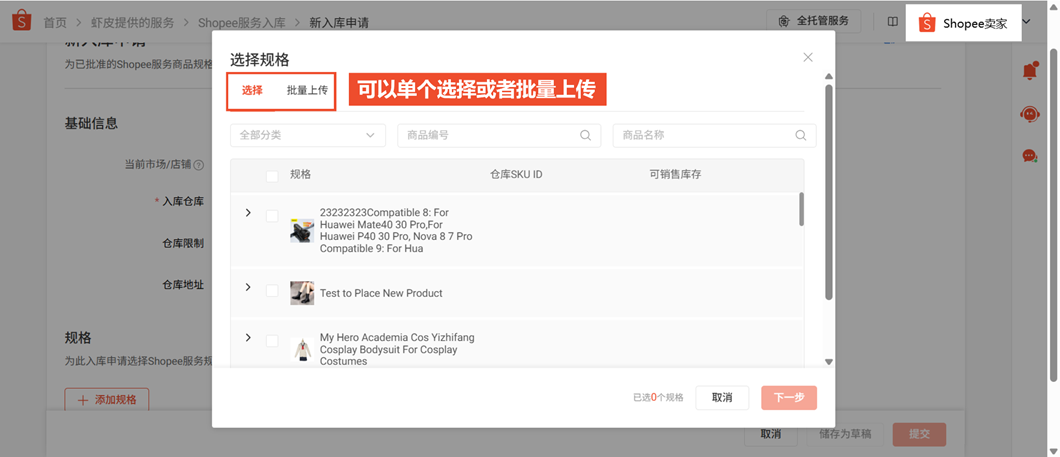Open the book panel icon in header
The image size is (1060, 457).
click(x=893, y=22)
